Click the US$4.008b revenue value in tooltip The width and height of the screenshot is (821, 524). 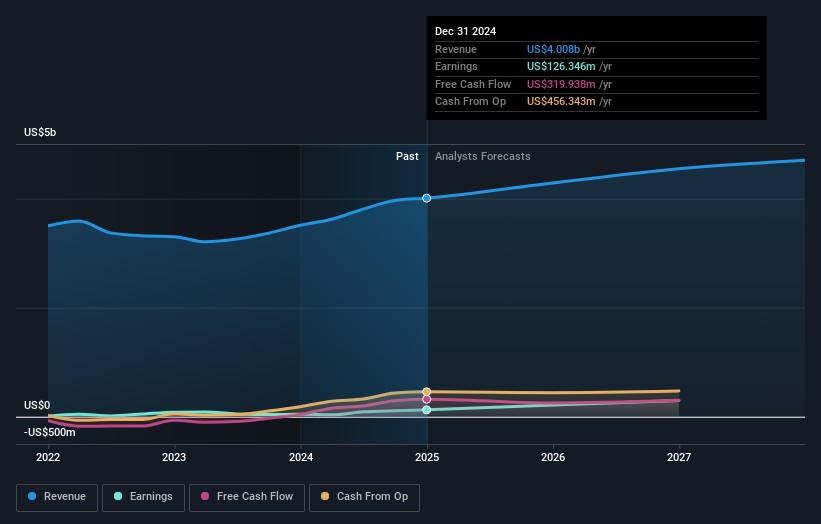[561, 49]
